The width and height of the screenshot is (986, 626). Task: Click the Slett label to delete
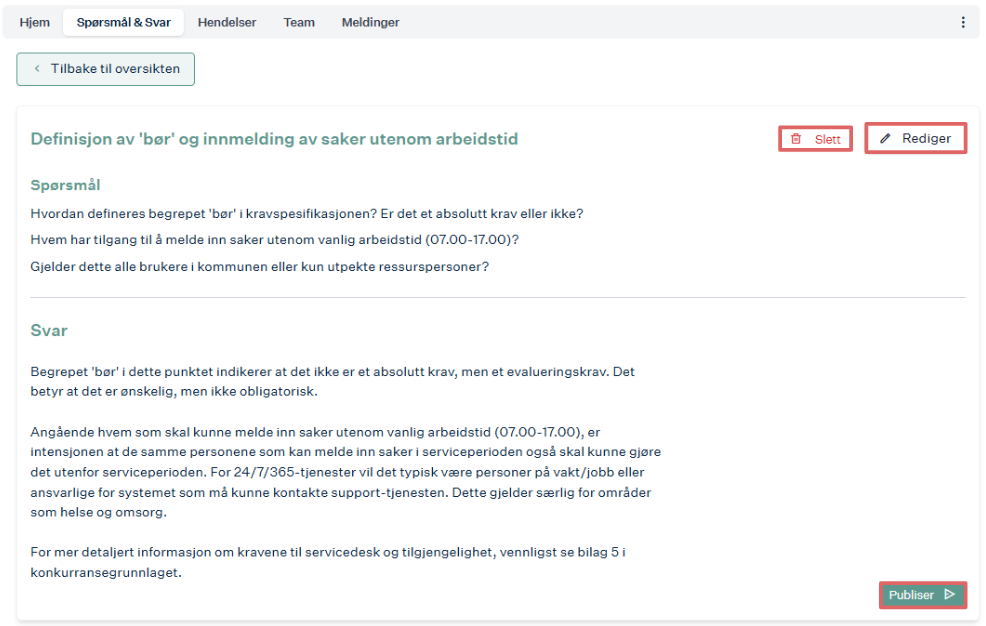click(x=828, y=140)
